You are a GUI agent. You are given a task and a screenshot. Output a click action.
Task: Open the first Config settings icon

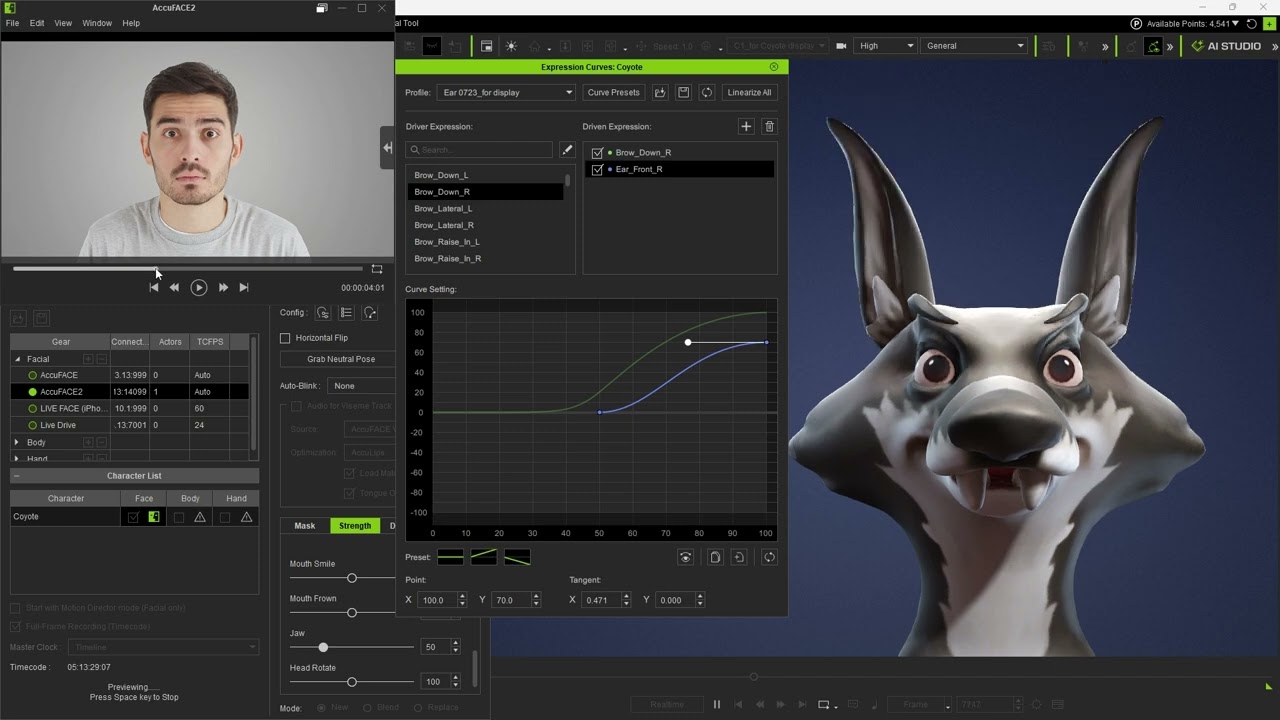coord(322,313)
